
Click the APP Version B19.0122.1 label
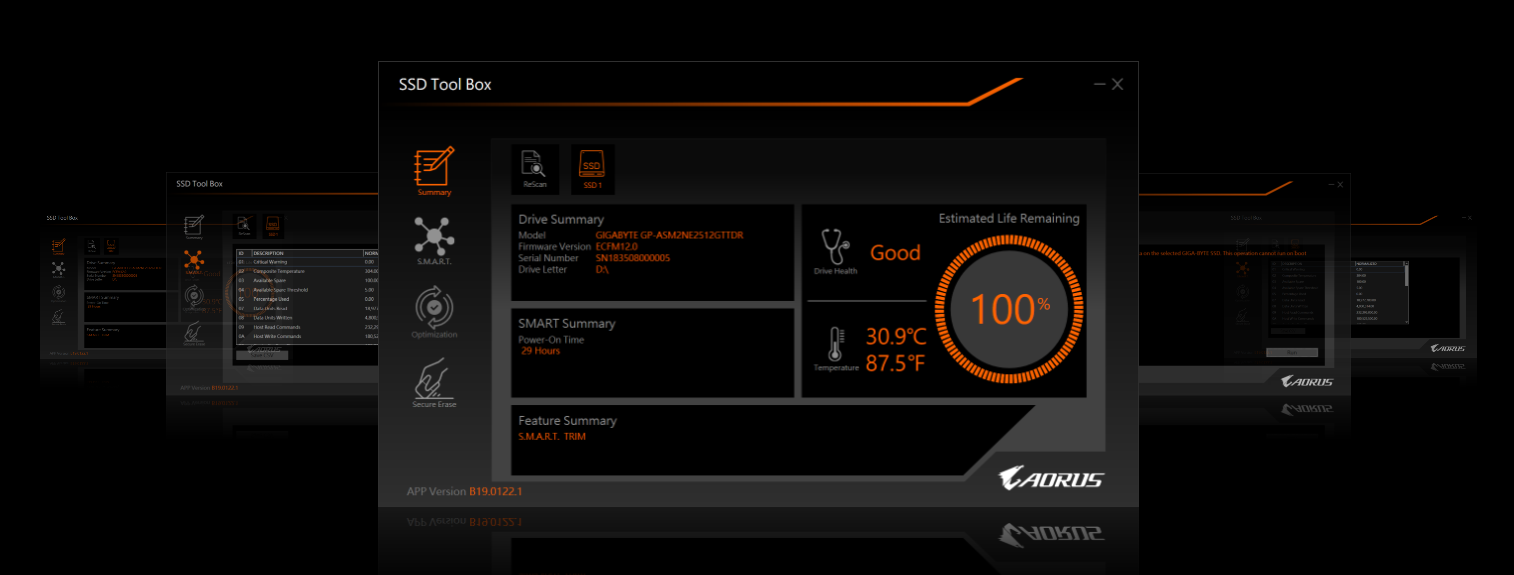pos(465,491)
